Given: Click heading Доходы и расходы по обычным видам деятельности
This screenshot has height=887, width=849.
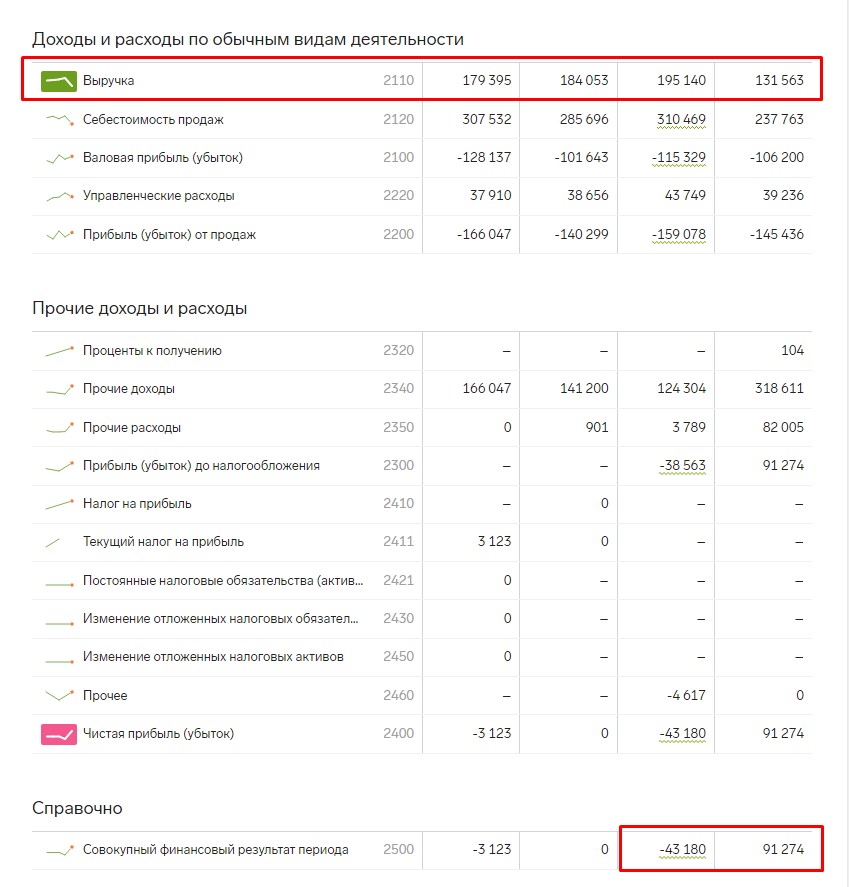Looking at the screenshot, I should tap(248, 40).
